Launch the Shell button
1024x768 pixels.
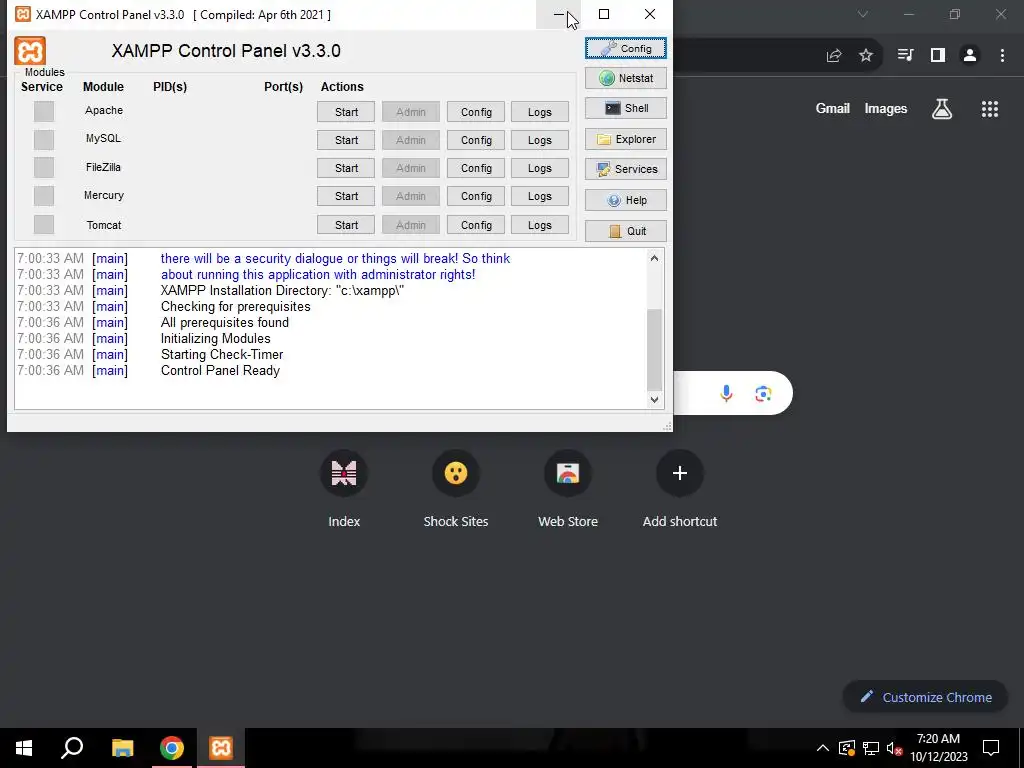click(626, 108)
